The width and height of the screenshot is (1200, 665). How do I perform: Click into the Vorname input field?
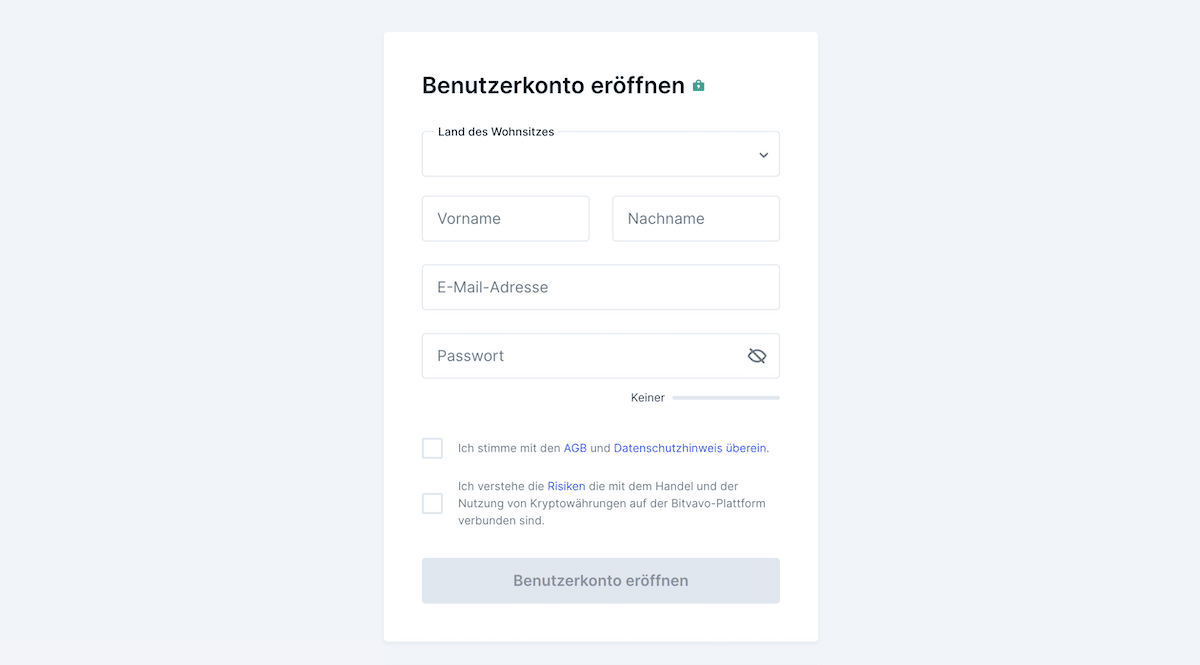505,218
